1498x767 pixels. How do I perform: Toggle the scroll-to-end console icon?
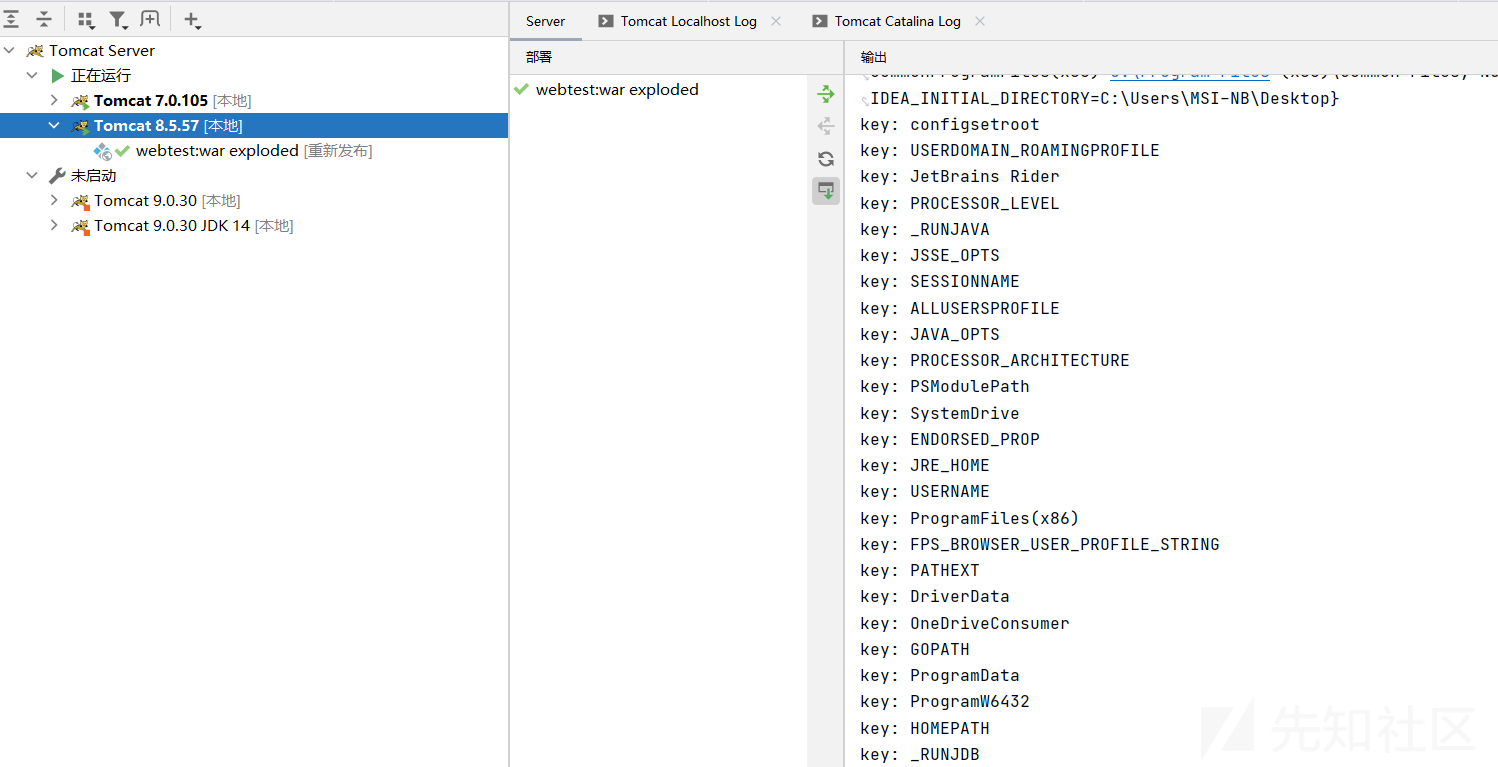[826, 191]
